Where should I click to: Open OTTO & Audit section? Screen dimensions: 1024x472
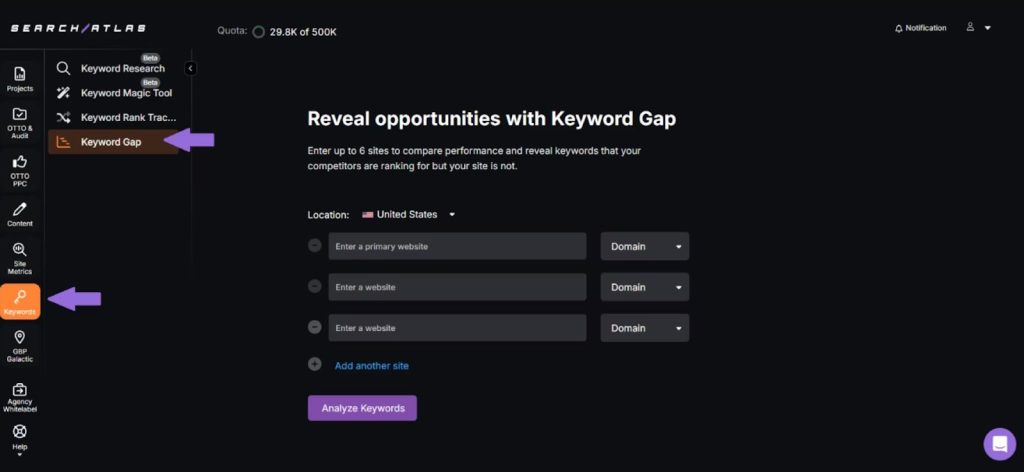pyautogui.click(x=20, y=122)
